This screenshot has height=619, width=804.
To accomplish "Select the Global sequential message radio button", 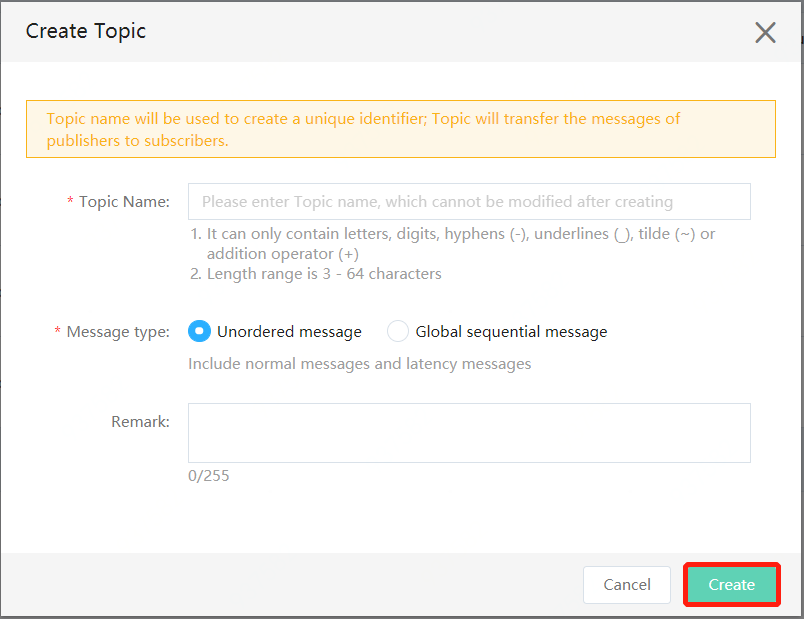I will [x=398, y=331].
